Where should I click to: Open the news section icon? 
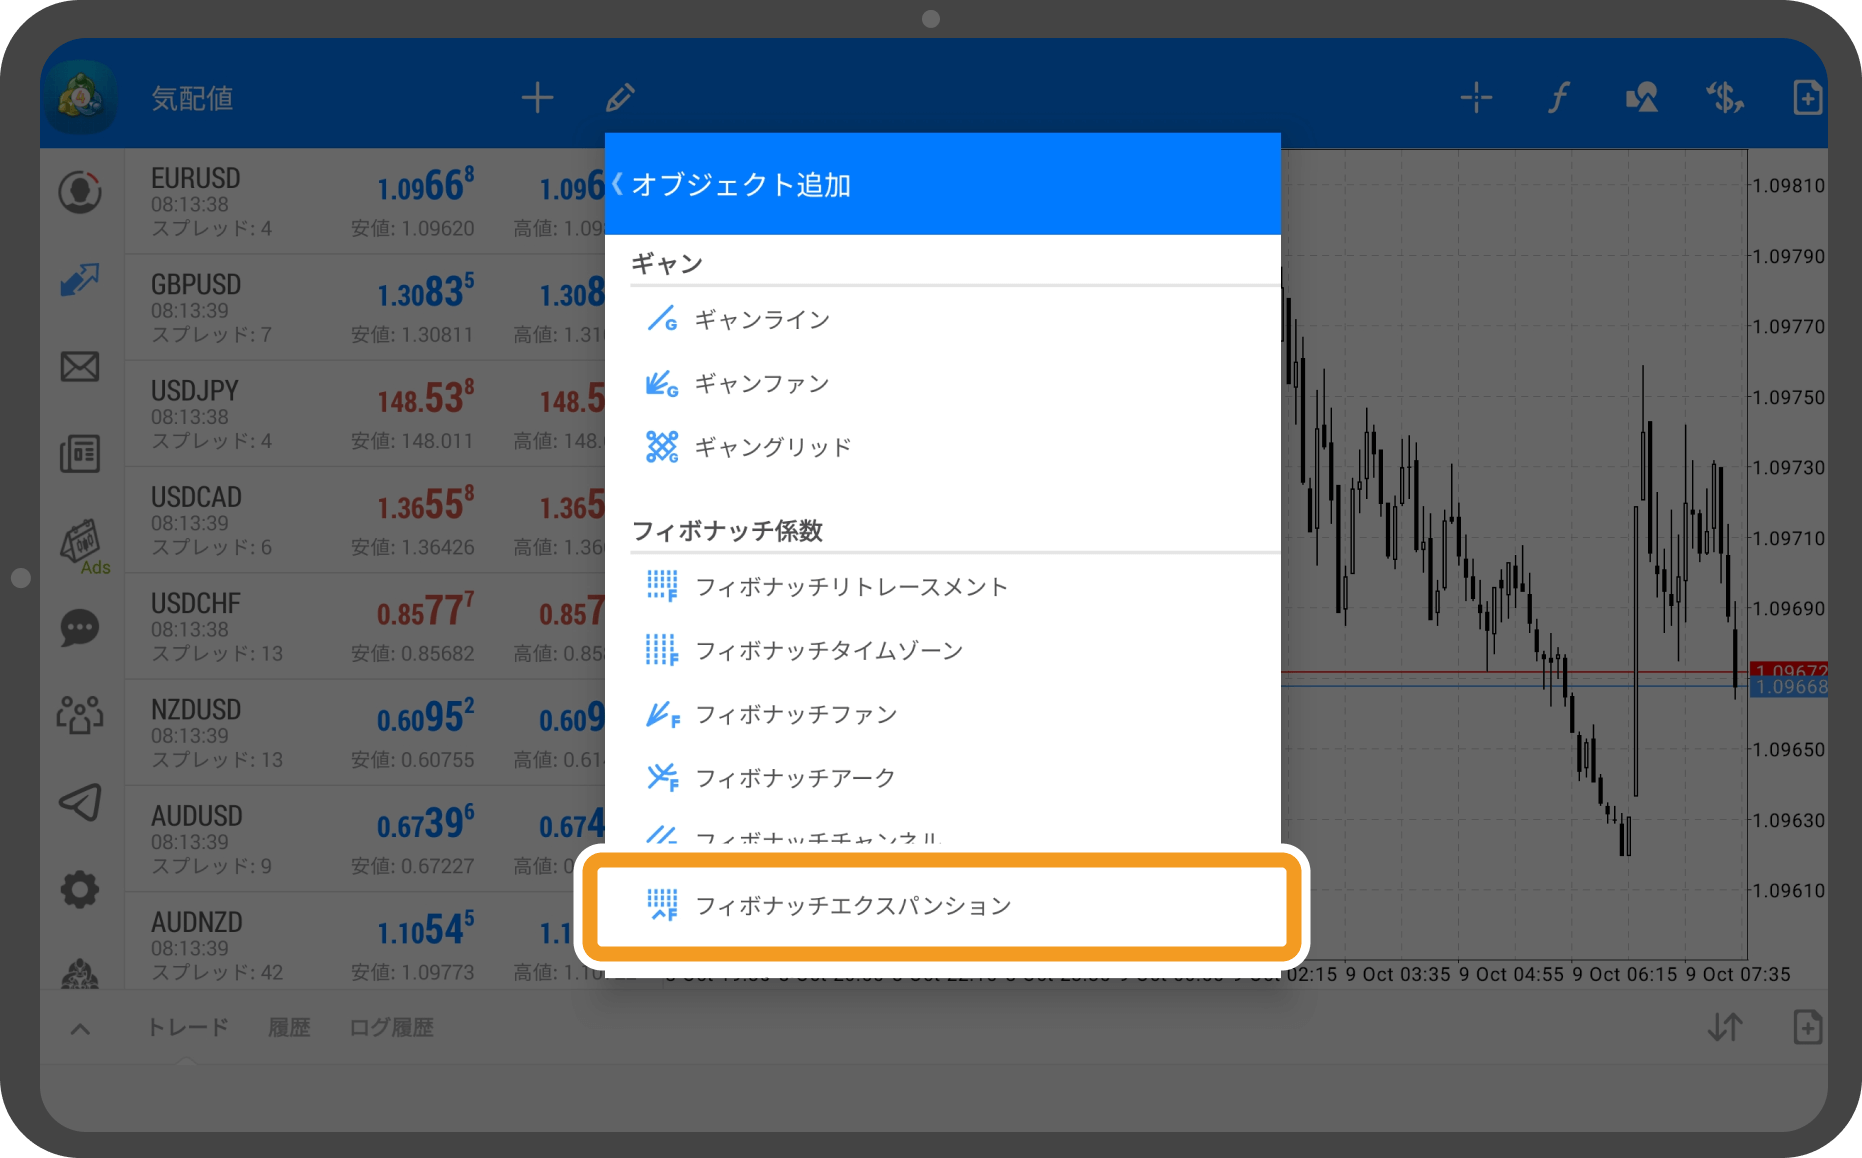coord(80,453)
